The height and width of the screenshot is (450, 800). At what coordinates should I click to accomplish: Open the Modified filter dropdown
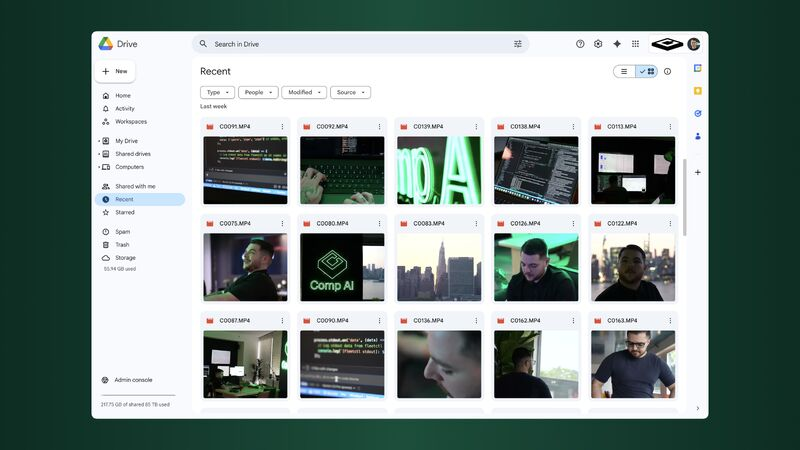(304, 92)
